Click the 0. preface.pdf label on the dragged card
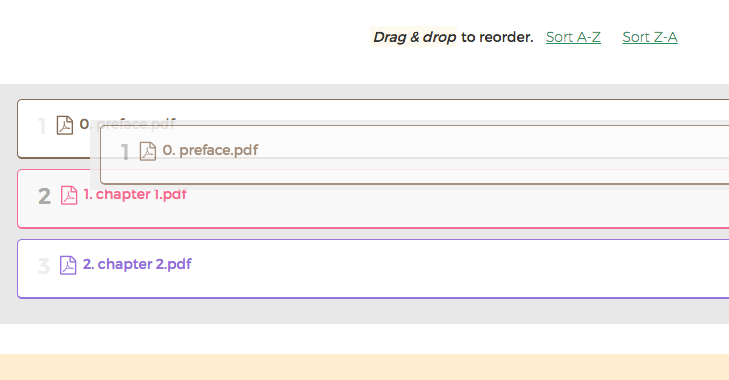 [211, 150]
